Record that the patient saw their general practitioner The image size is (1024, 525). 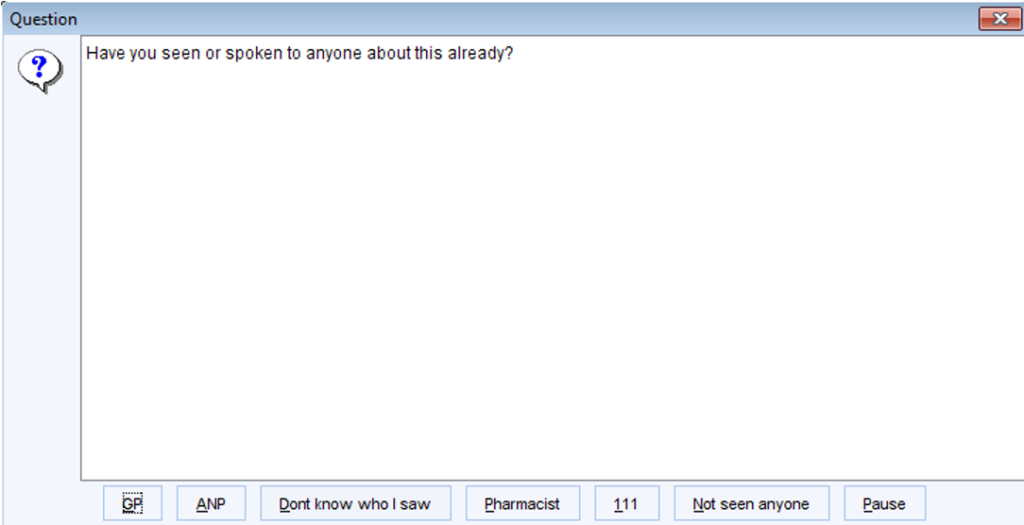point(133,503)
